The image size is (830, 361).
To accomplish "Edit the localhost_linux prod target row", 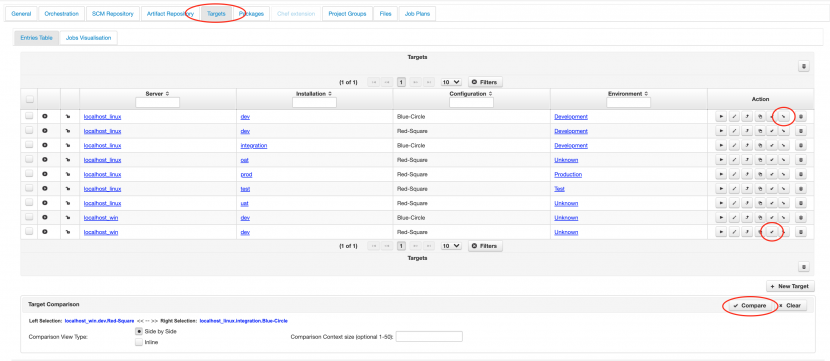I will (x=734, y=174).
